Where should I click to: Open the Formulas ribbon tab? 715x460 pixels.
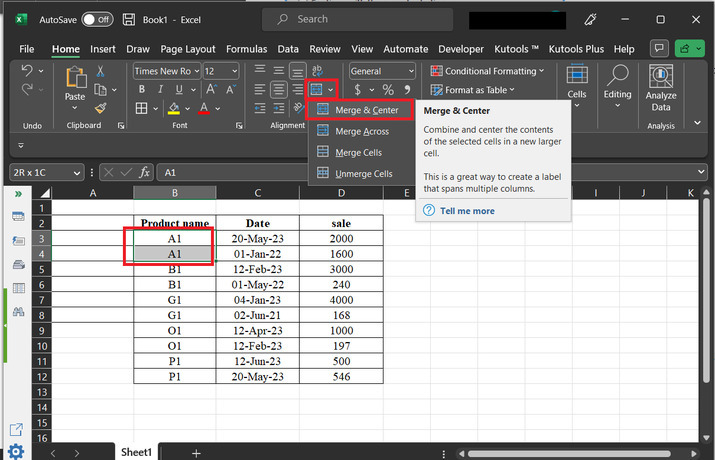pyautogui.click(x=246, y=49)
